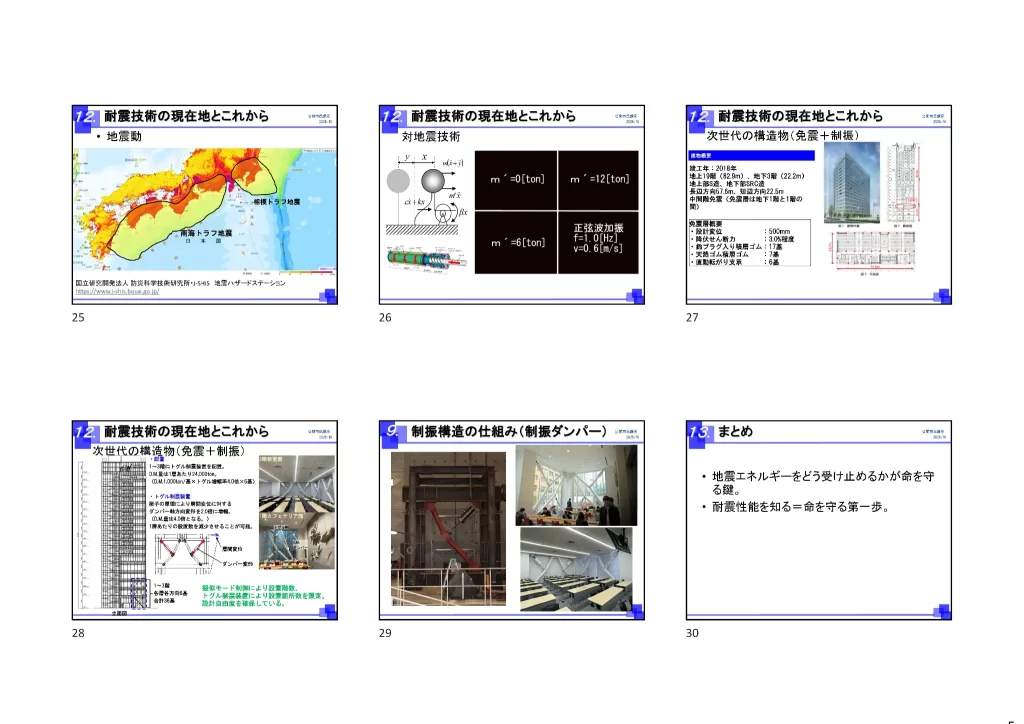1024x724 pixels.
Task: Select the m´=12[ton] video panel
Action: coord(598,180)
